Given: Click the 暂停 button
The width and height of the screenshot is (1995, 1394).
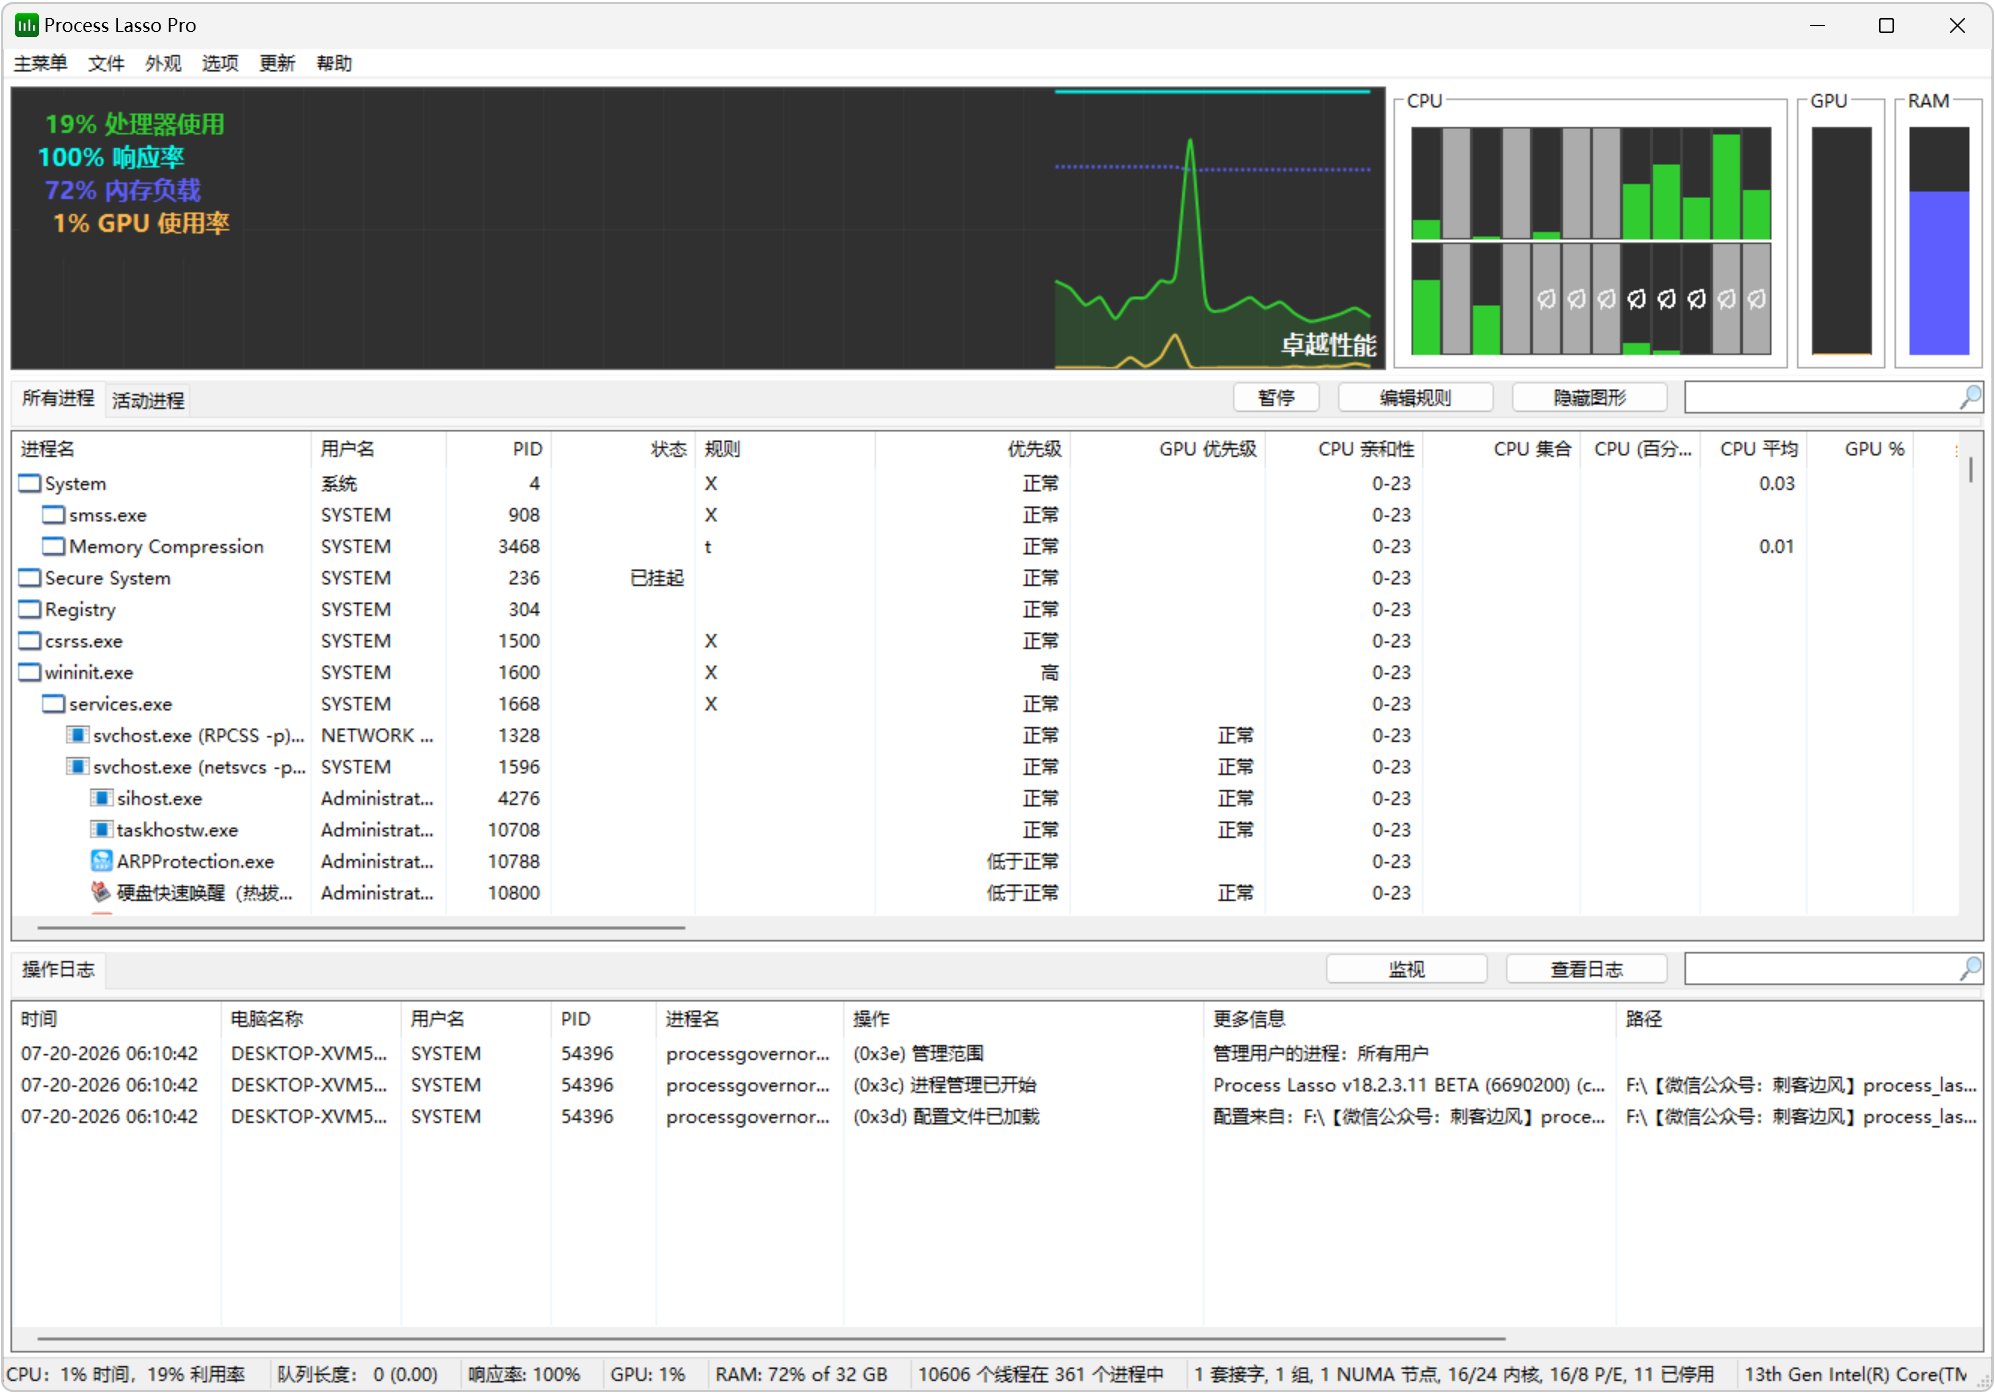Looking at the screenshot, I should [x=1276, y=398].
